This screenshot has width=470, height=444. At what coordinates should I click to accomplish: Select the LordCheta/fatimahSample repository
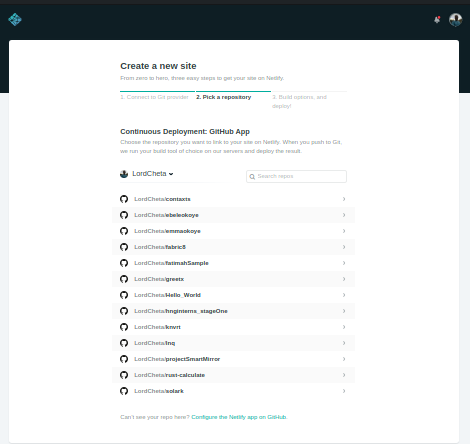pos(233,263)
